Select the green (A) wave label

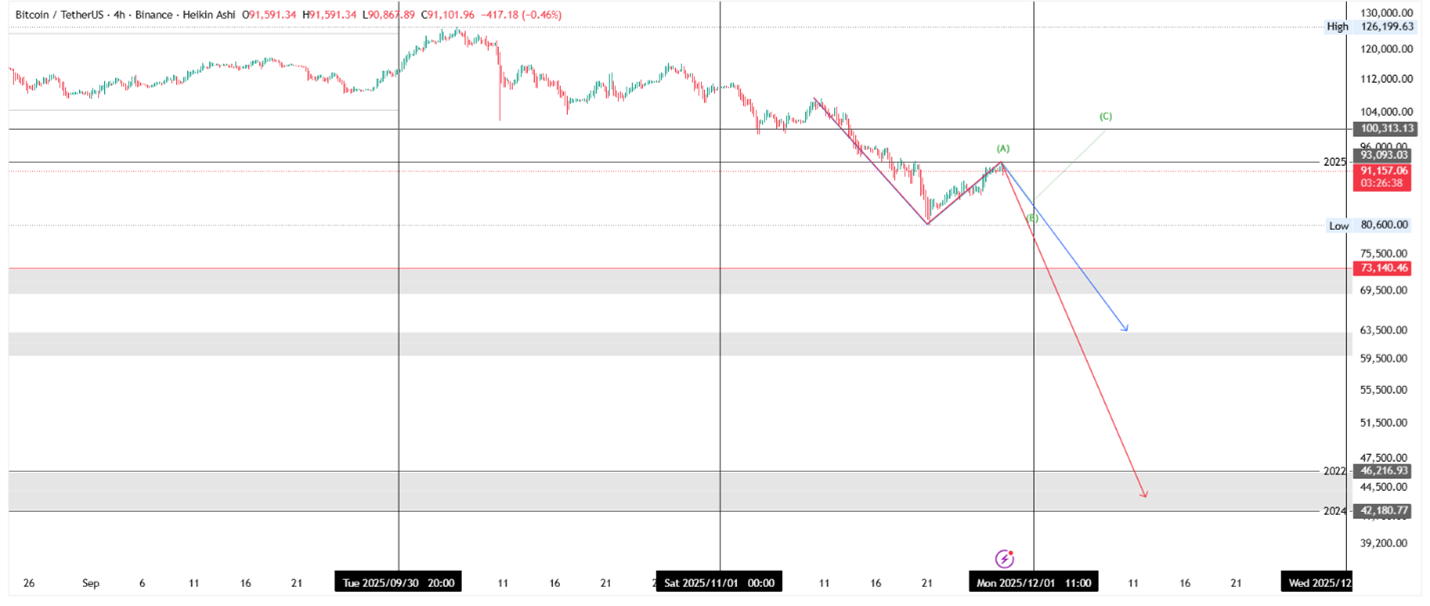point(1003,148)
